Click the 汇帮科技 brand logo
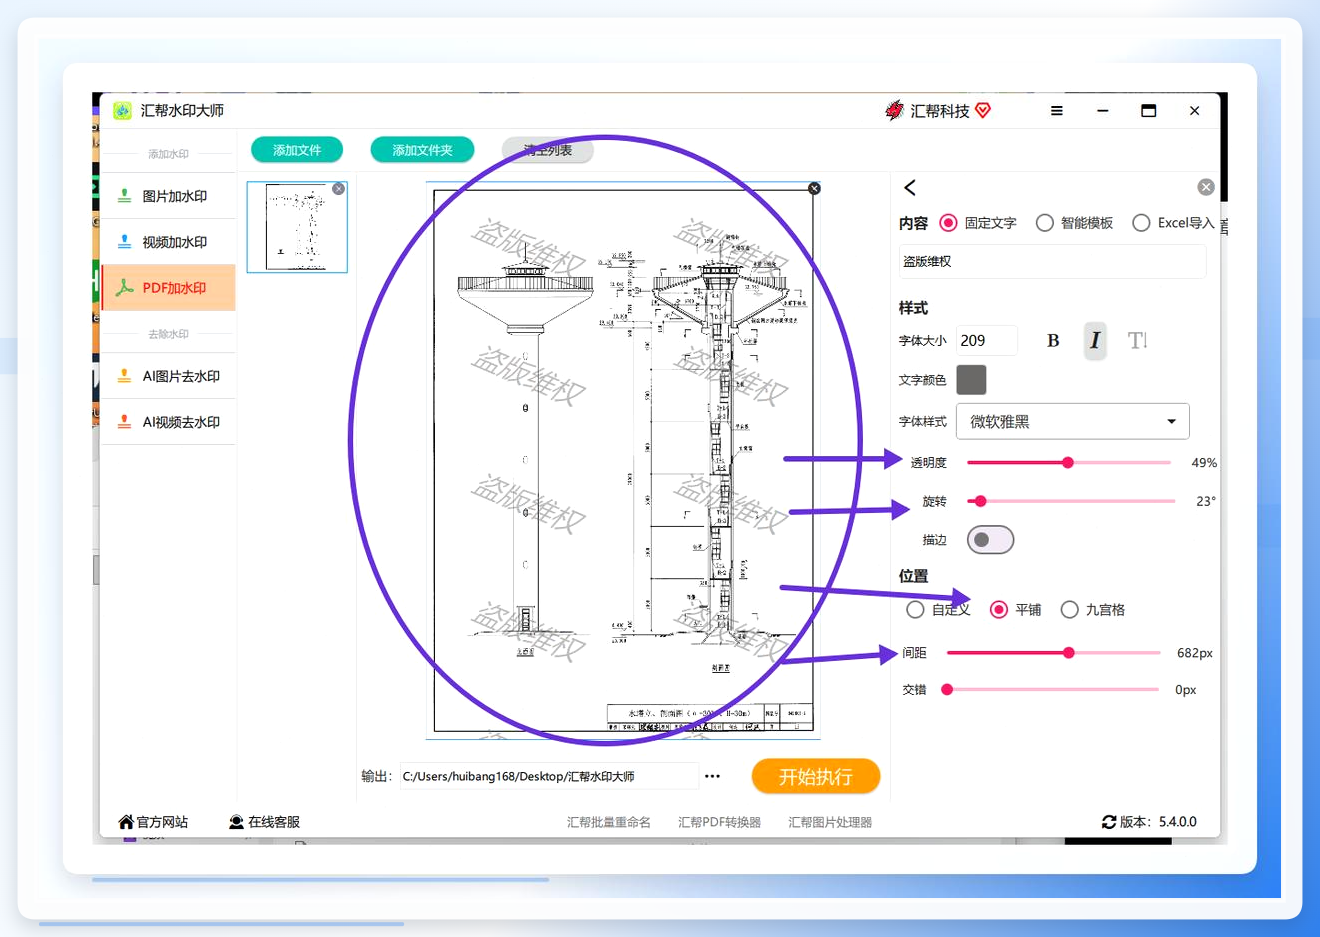 tap(894, 111)
